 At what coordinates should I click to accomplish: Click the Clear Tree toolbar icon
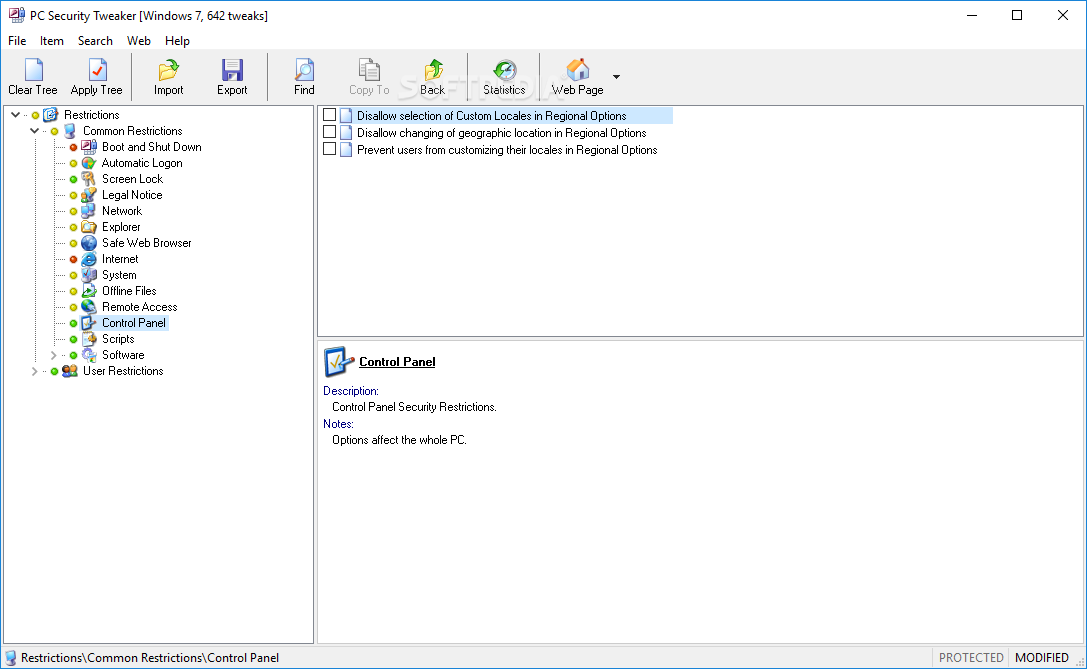pyautogui.click(x=33, y=70)
